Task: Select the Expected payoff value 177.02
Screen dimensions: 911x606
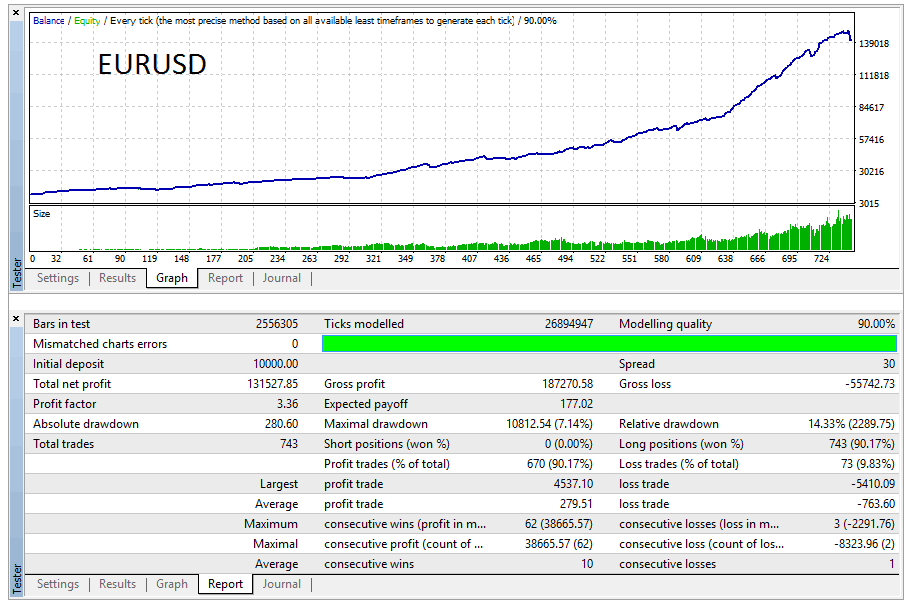Action: (577, 404)
